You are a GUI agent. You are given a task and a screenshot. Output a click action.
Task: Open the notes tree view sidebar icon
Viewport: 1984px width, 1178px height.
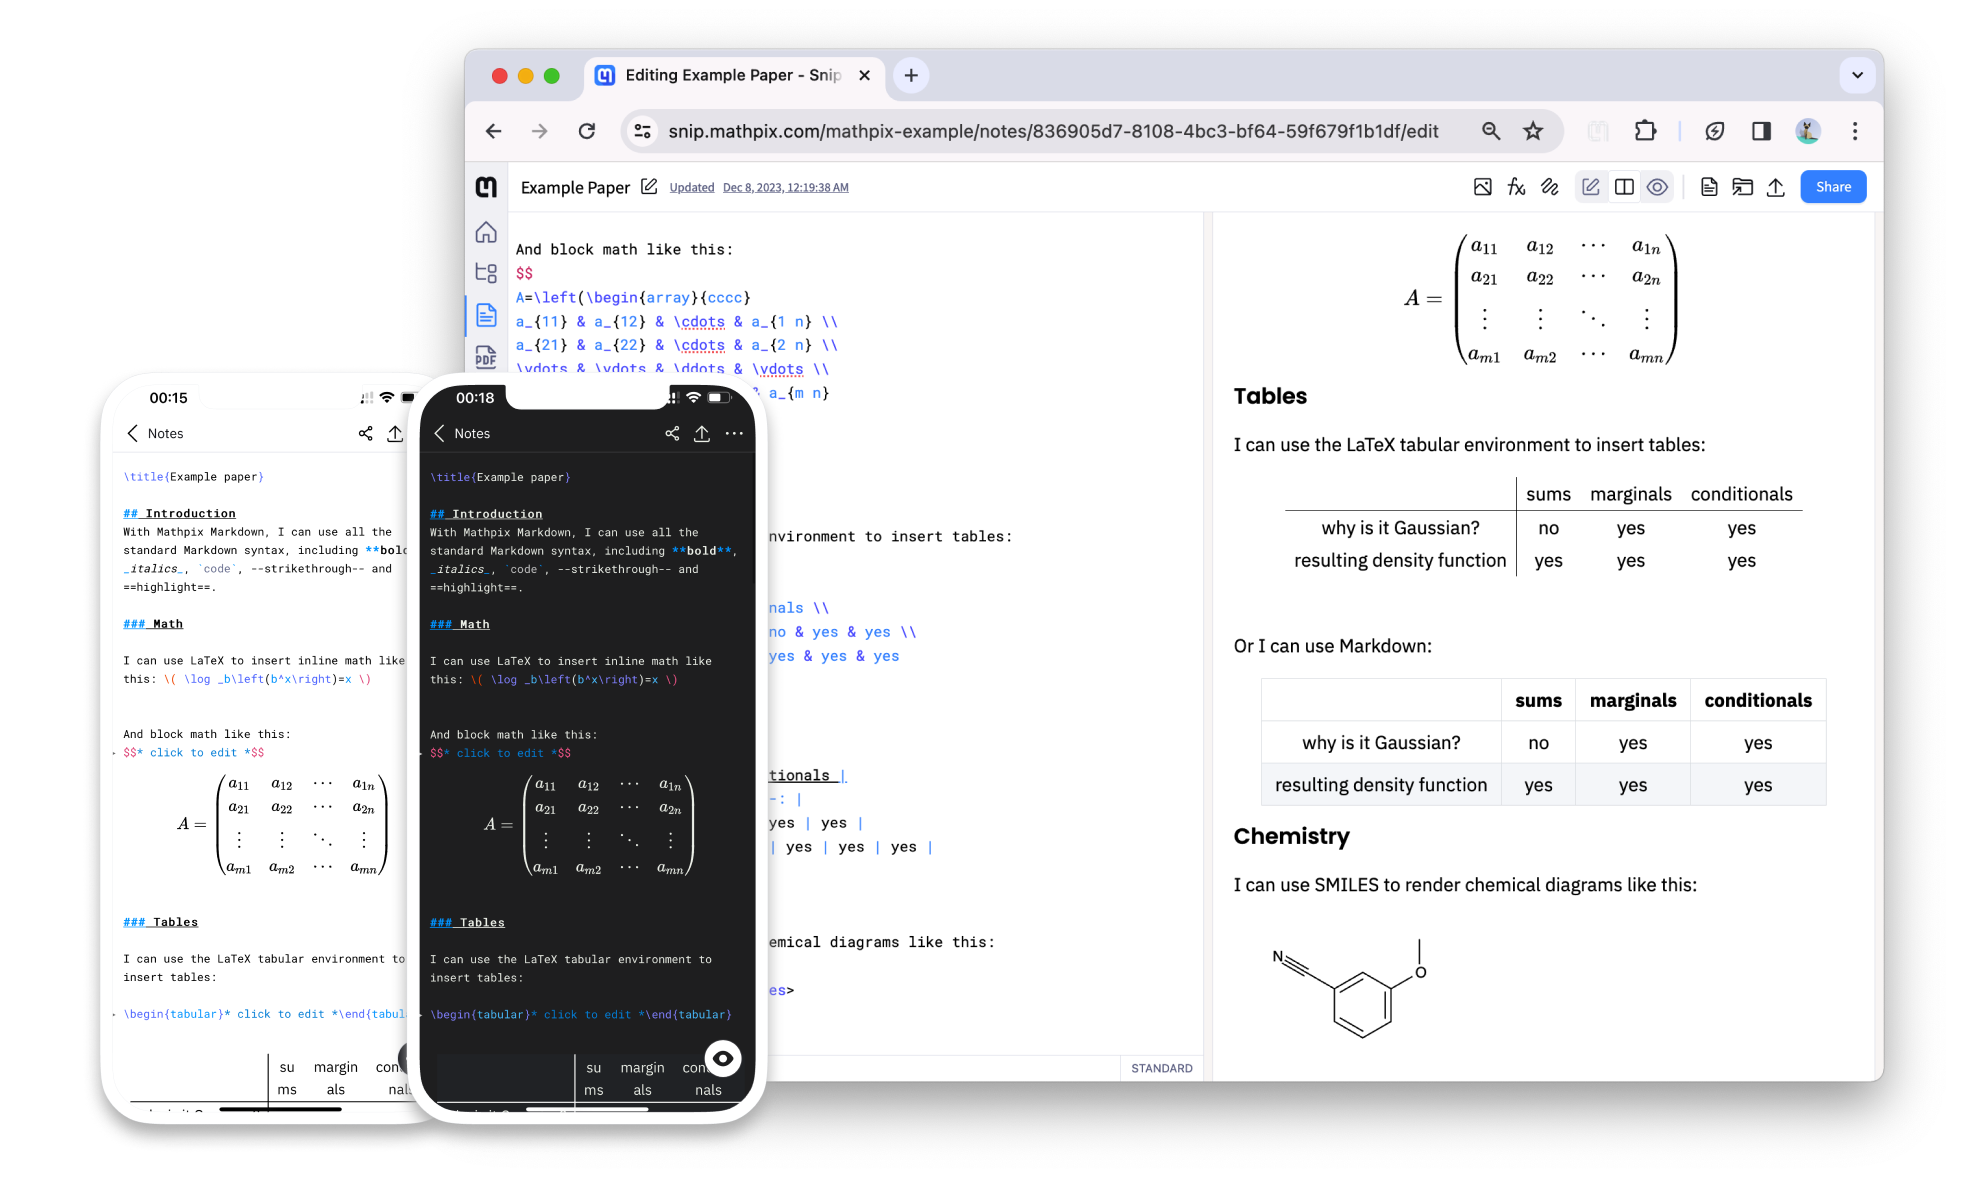click(x=486, y=272)
